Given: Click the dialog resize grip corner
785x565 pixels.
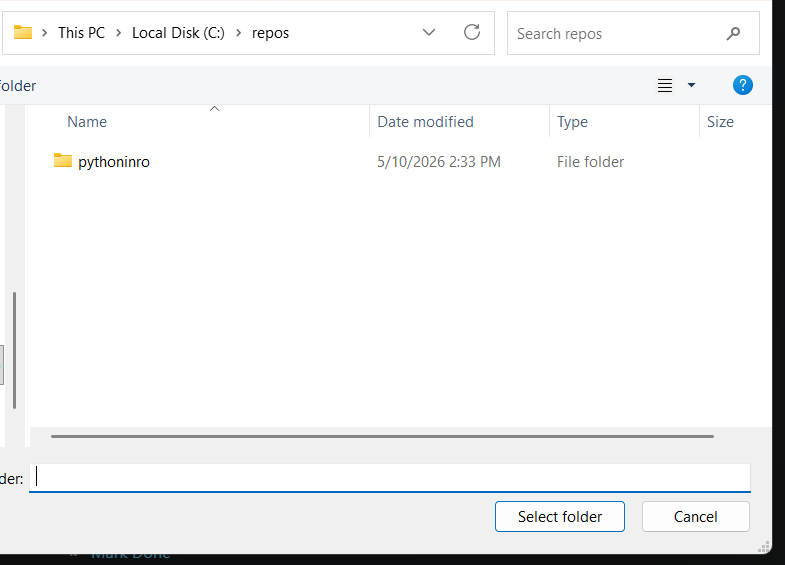Looking at the screenshot, I should (763, 547).
